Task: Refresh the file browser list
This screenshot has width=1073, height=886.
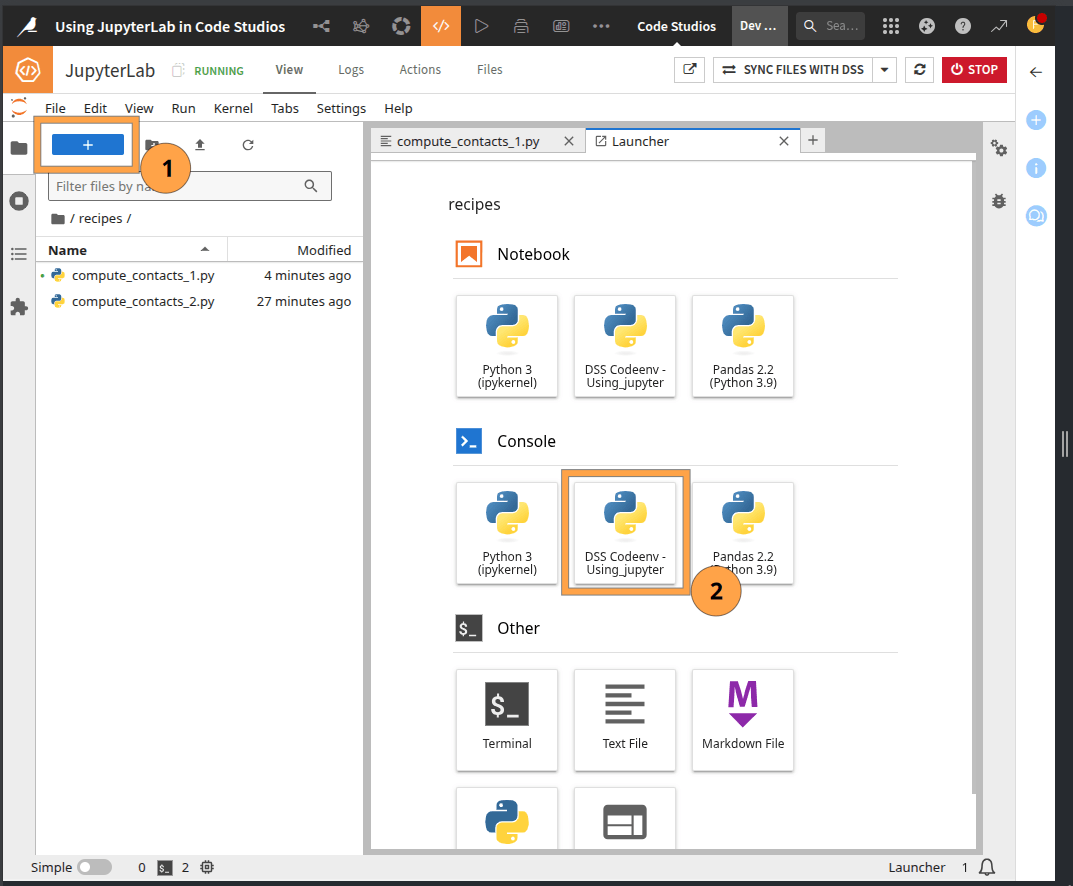Action: [x=248, y=144]
